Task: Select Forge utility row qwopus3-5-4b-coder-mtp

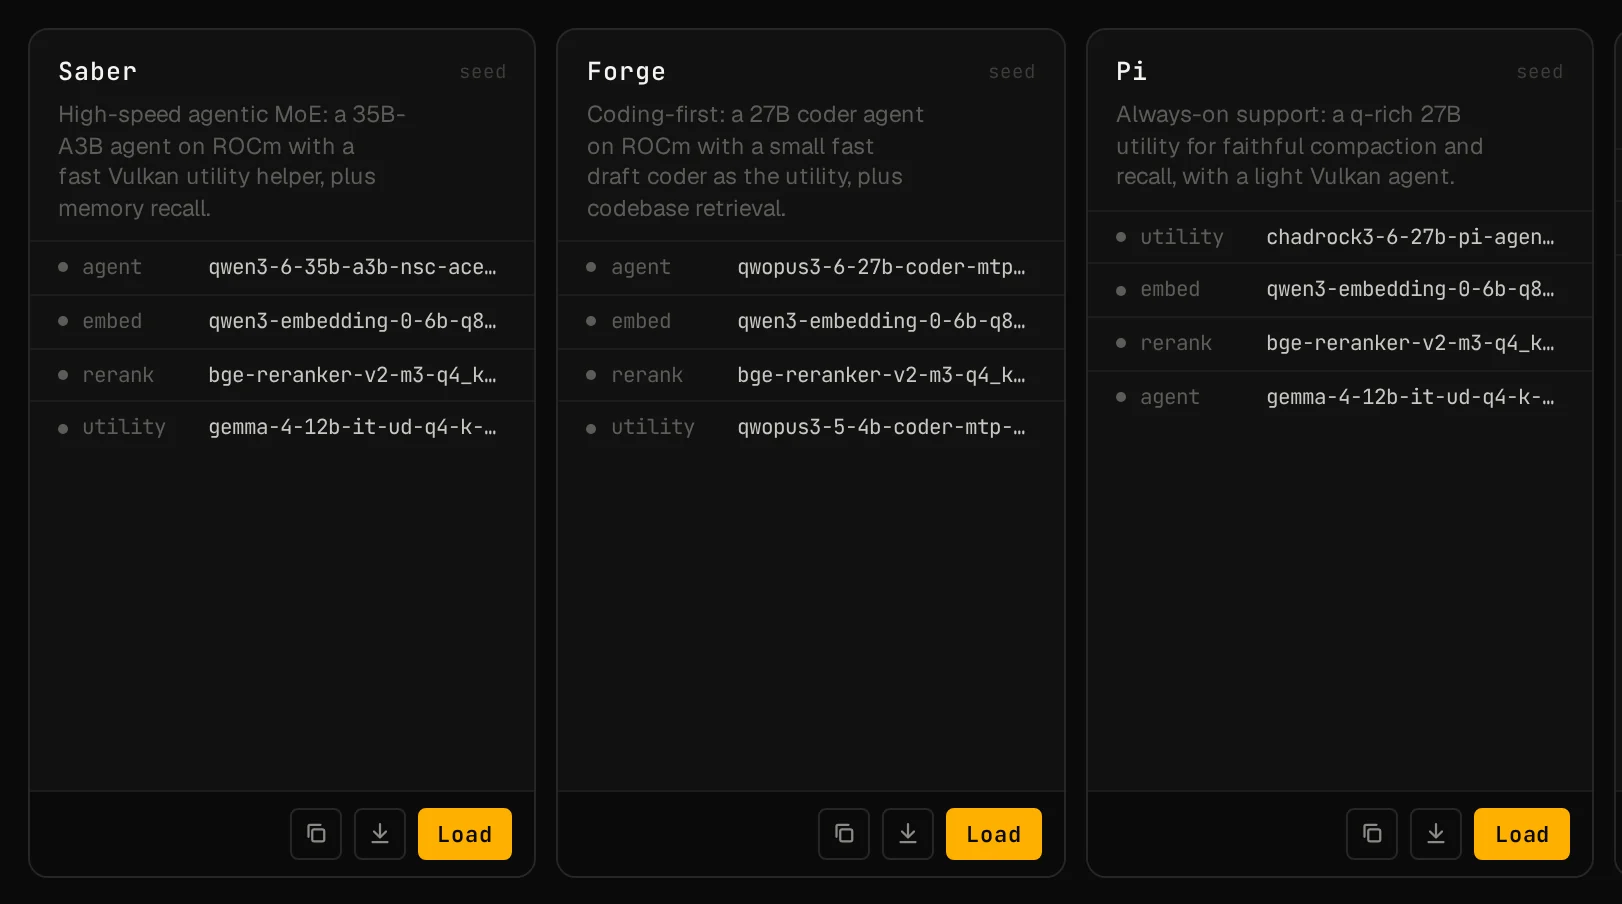Action: (811, 428)
